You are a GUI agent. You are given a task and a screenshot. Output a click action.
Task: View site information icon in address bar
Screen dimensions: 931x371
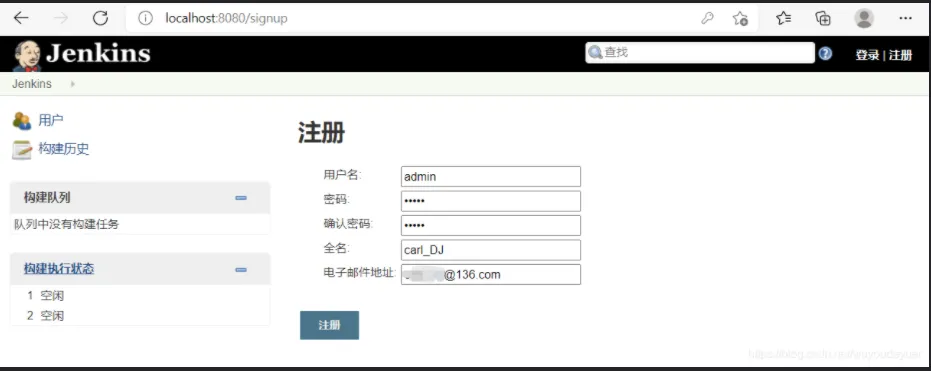[145, 18]
